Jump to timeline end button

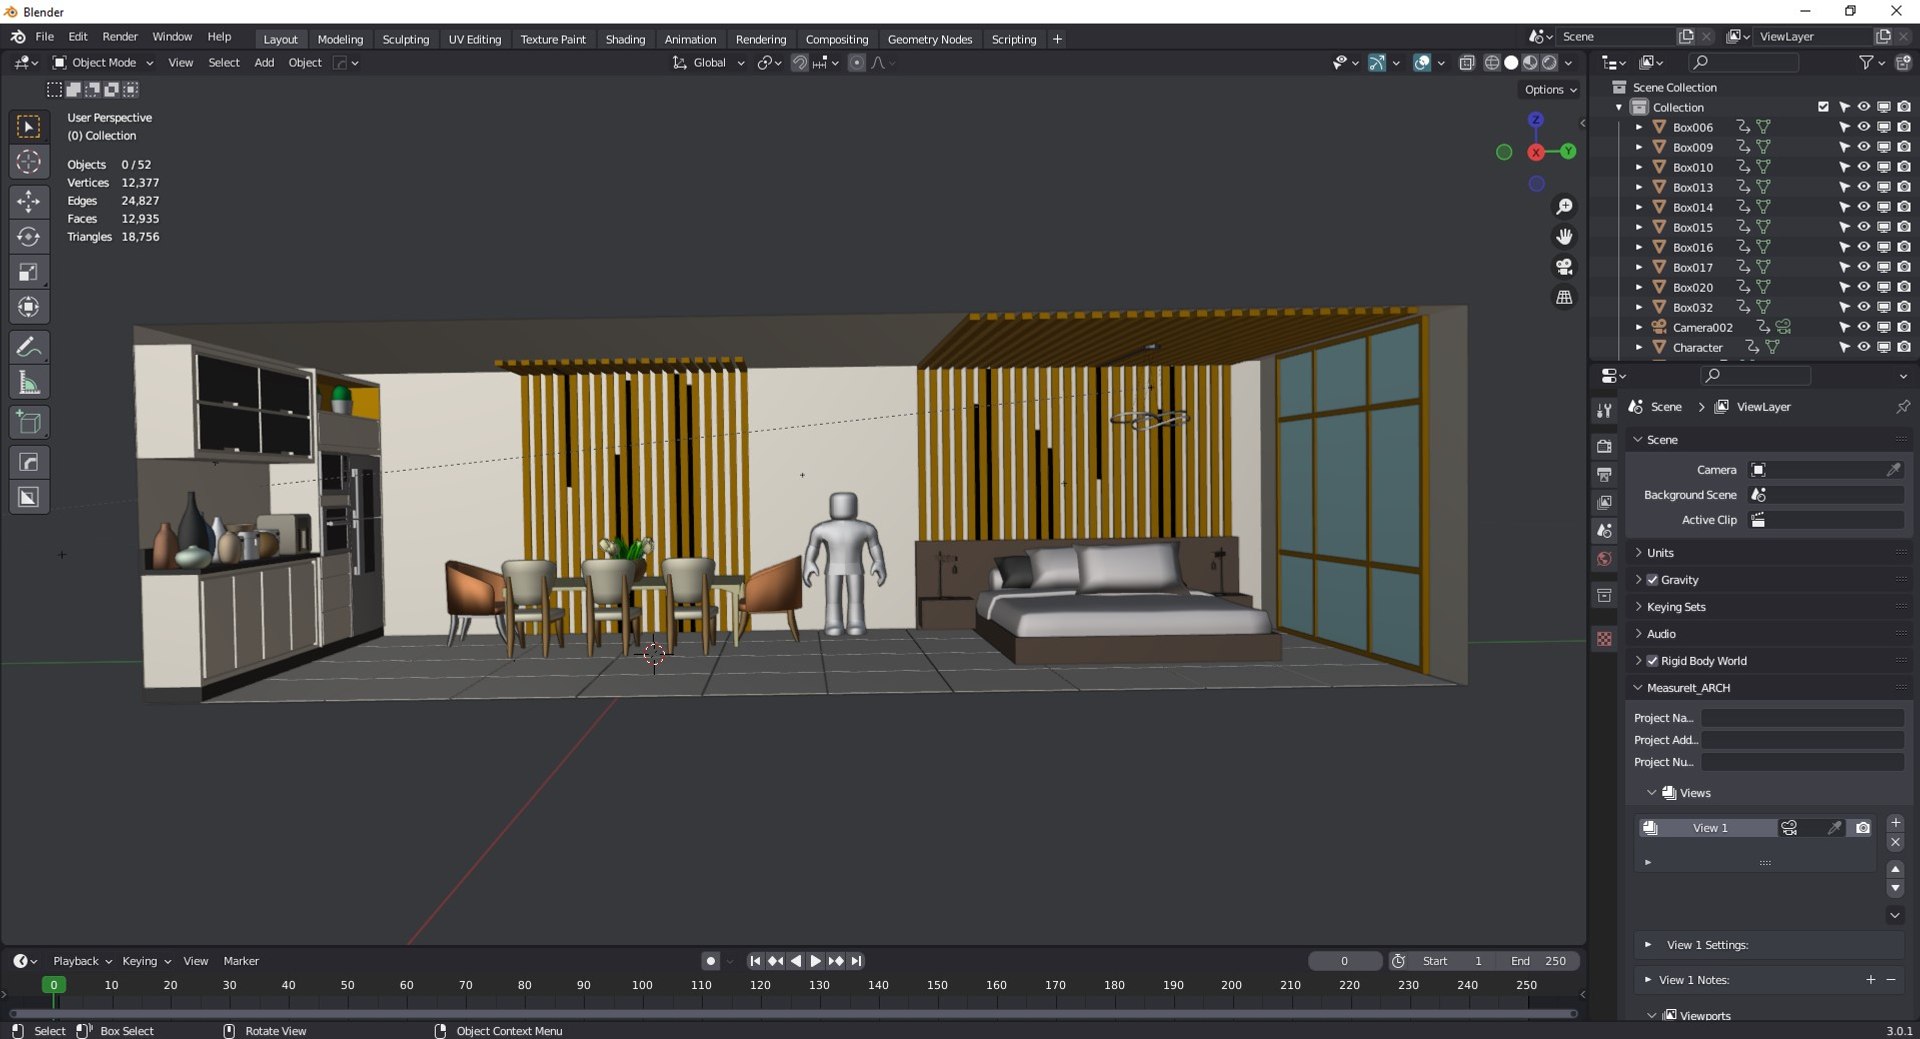click(857, 961)
